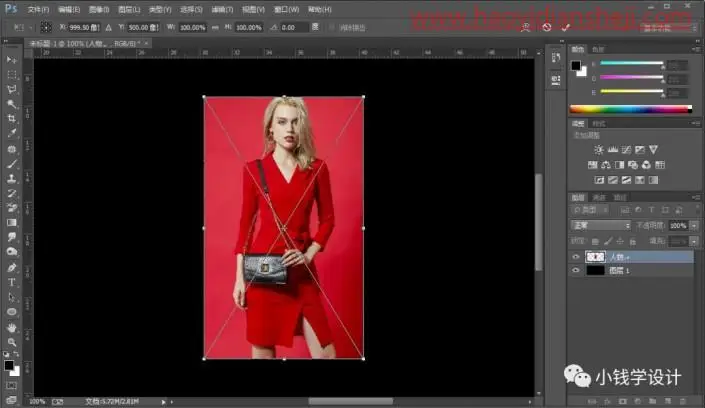Select the 人物 layer thumbnail
The width and height of the screenshot is (705, 408).
pyautogui.click(x=595, y=257)
